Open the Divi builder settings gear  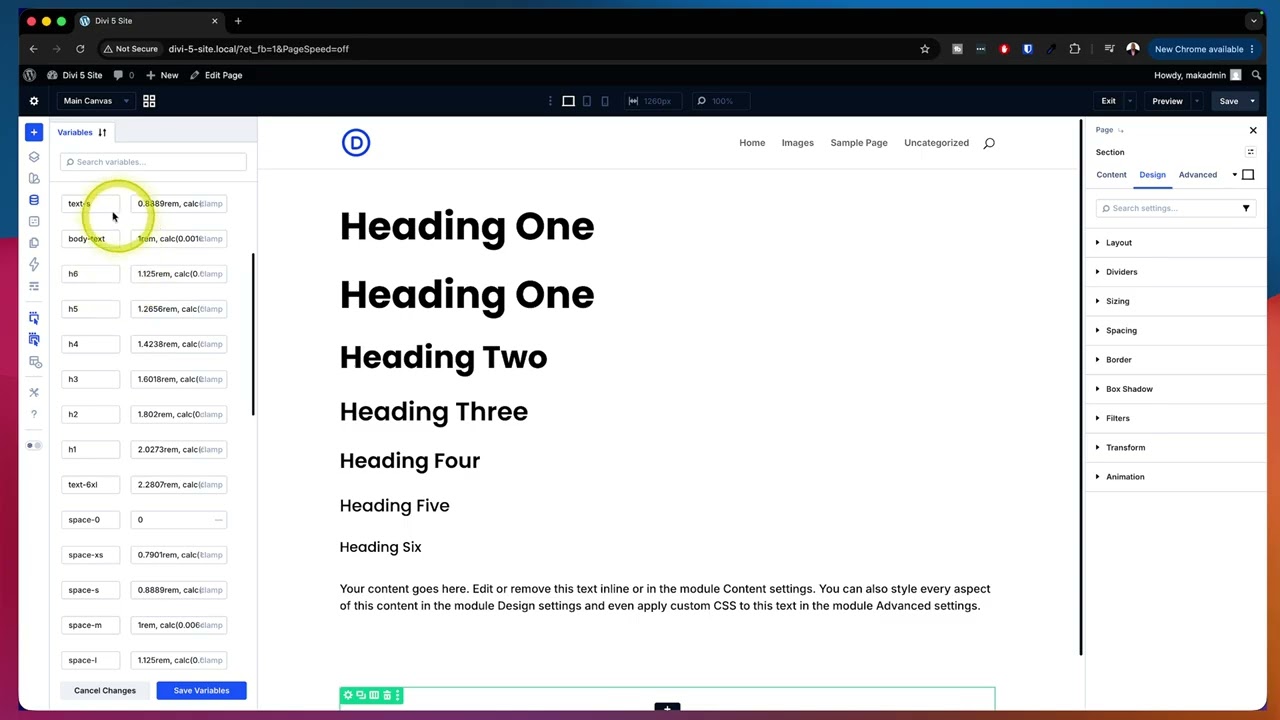click(x=34, y=101)
